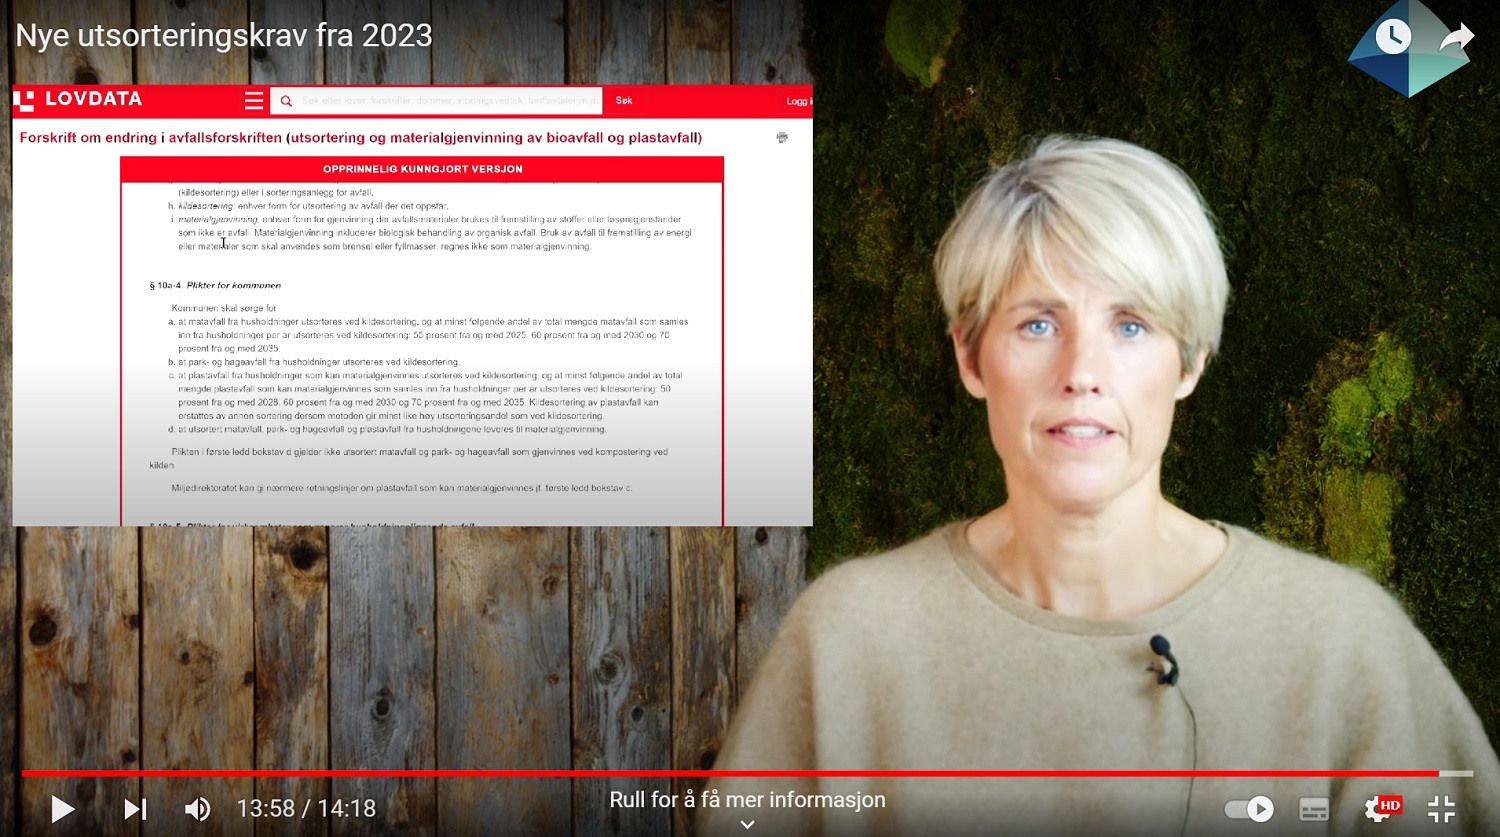Click the 'Søk' button in Lovdata
1500x837 pixels.
[x=624, y=101]
